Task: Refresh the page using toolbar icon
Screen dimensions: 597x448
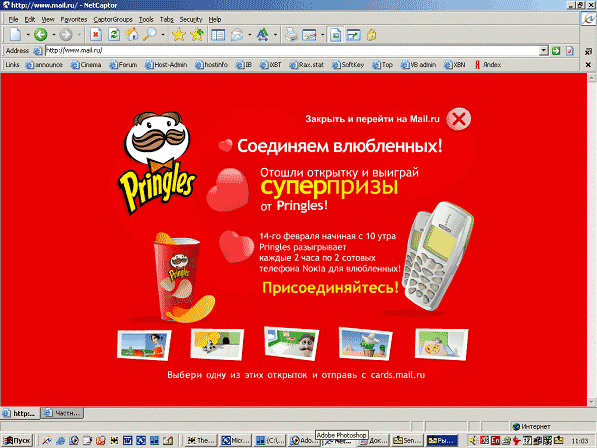Action: 113,35
